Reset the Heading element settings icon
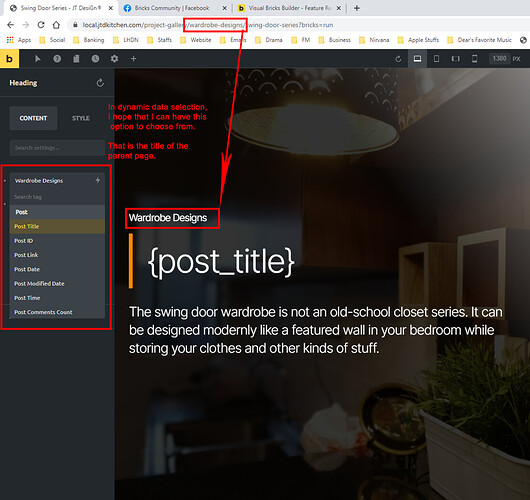Screen dimensions: 530x500 [x=100, y=83]
